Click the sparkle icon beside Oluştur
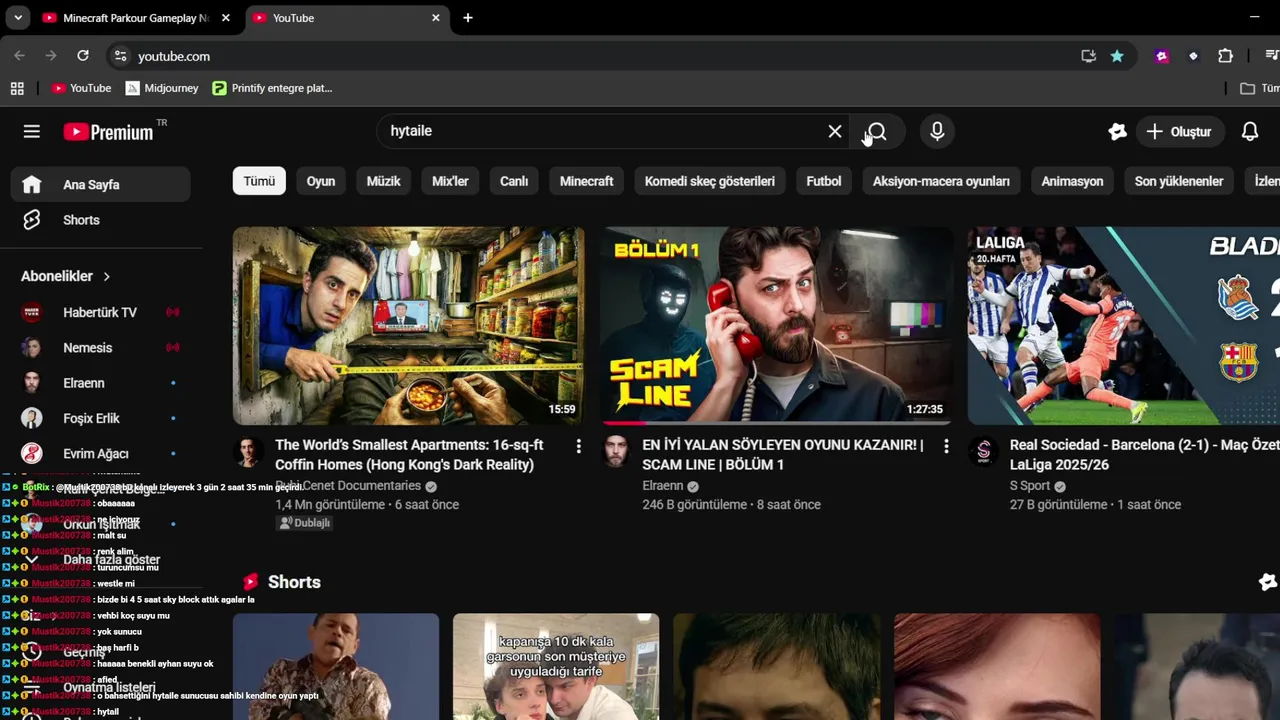 pyautogui.click(x=1118, y=131)
